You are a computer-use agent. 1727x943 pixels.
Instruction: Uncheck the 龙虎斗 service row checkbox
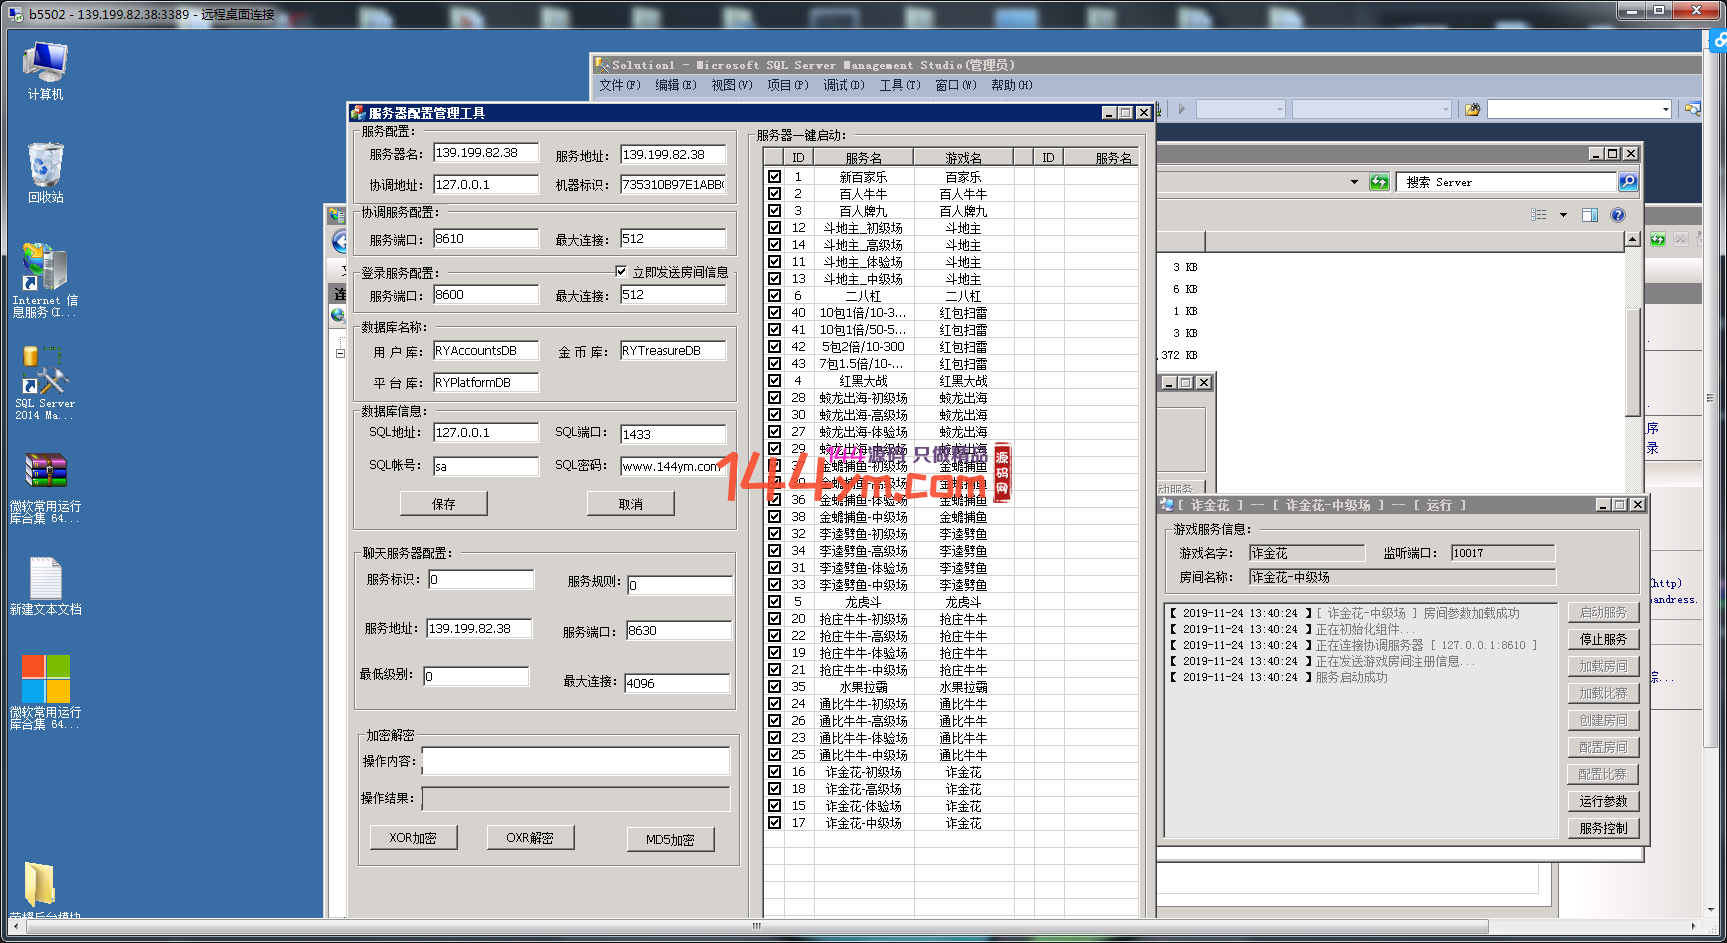774,602
